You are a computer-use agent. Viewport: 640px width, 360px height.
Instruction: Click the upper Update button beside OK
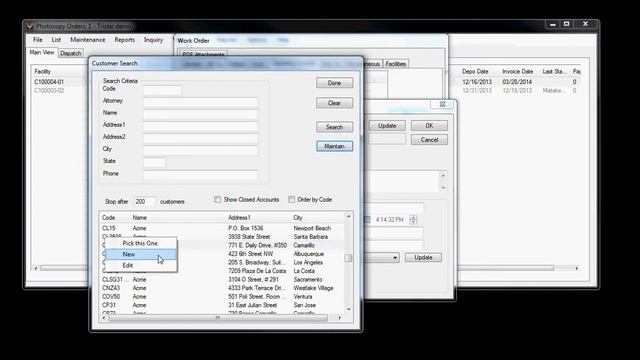(x=387, y=126)
